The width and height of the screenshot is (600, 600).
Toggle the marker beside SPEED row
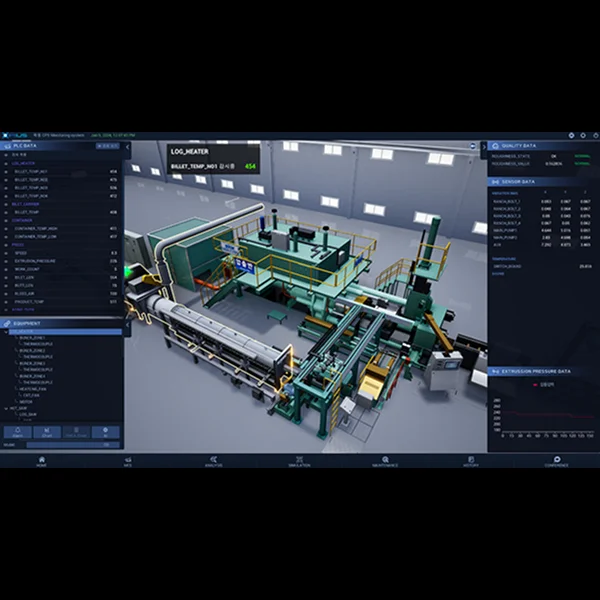pos(6,253)
